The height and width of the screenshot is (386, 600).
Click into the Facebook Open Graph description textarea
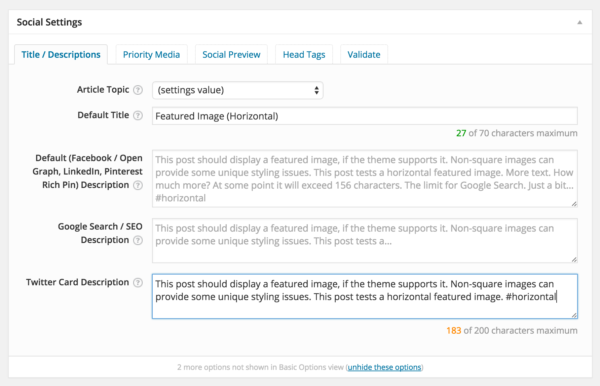tap(365, 179)
